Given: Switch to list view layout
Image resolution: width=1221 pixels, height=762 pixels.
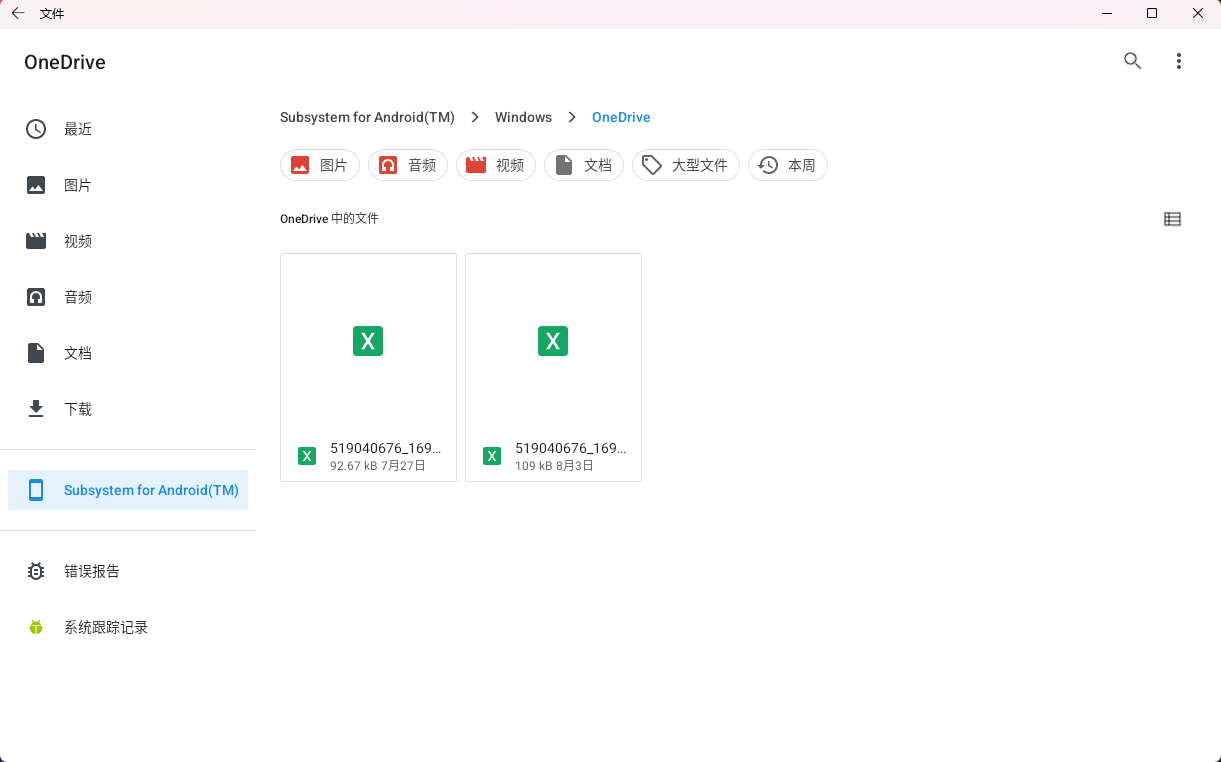Looking at the screenshot, I should pos(1172,219).
